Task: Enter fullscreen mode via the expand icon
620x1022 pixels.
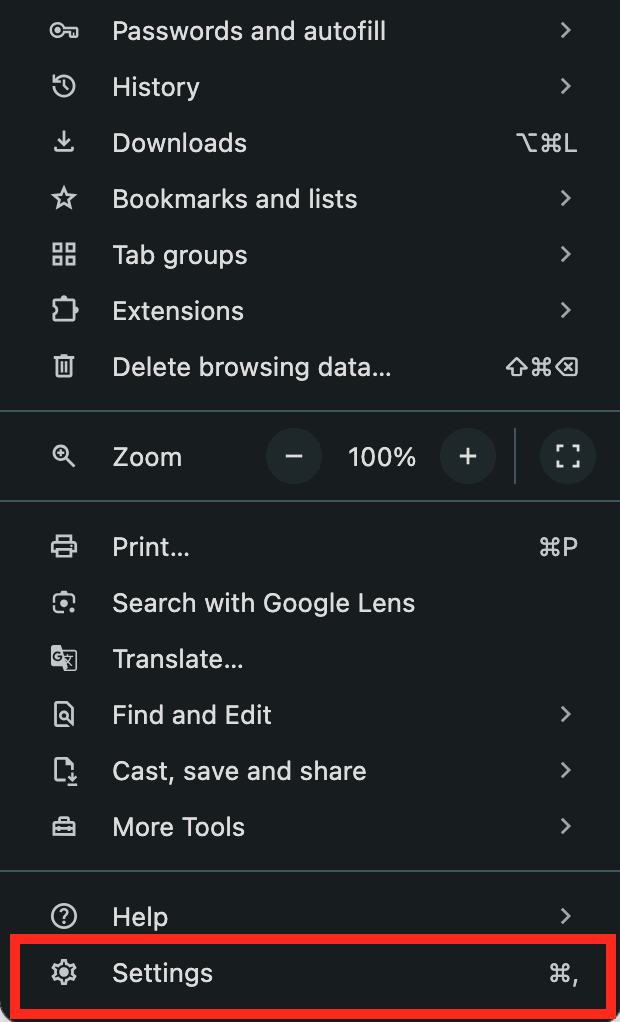Action: (567, 457)
